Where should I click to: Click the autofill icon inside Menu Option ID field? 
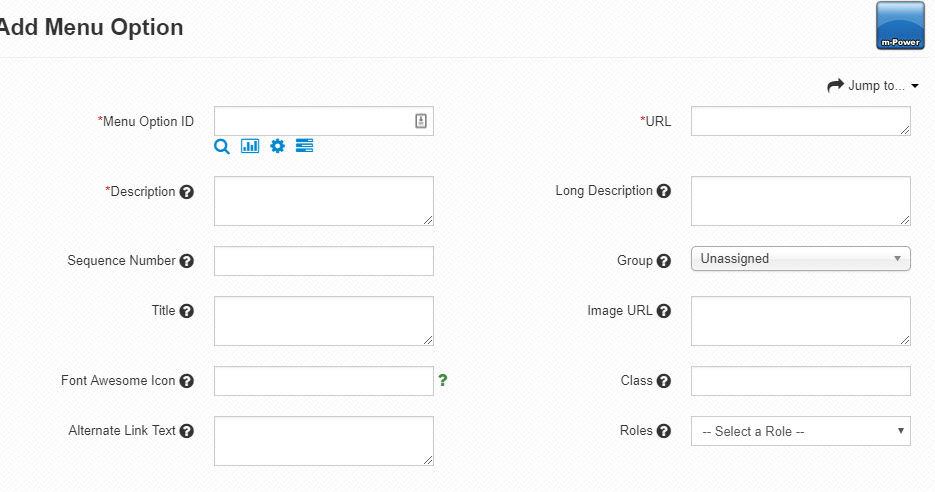tap(420, 121)
